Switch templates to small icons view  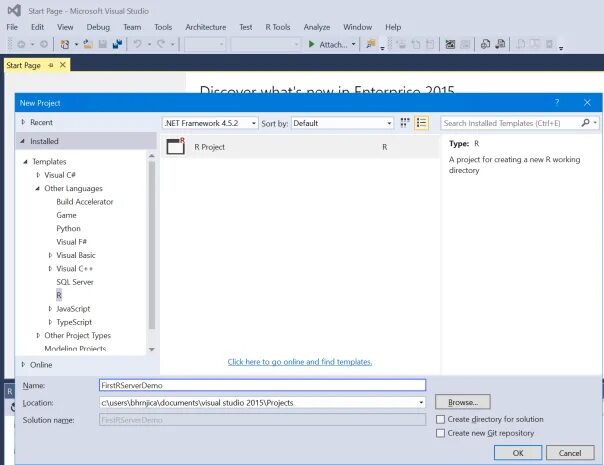[x=405, y=123]
